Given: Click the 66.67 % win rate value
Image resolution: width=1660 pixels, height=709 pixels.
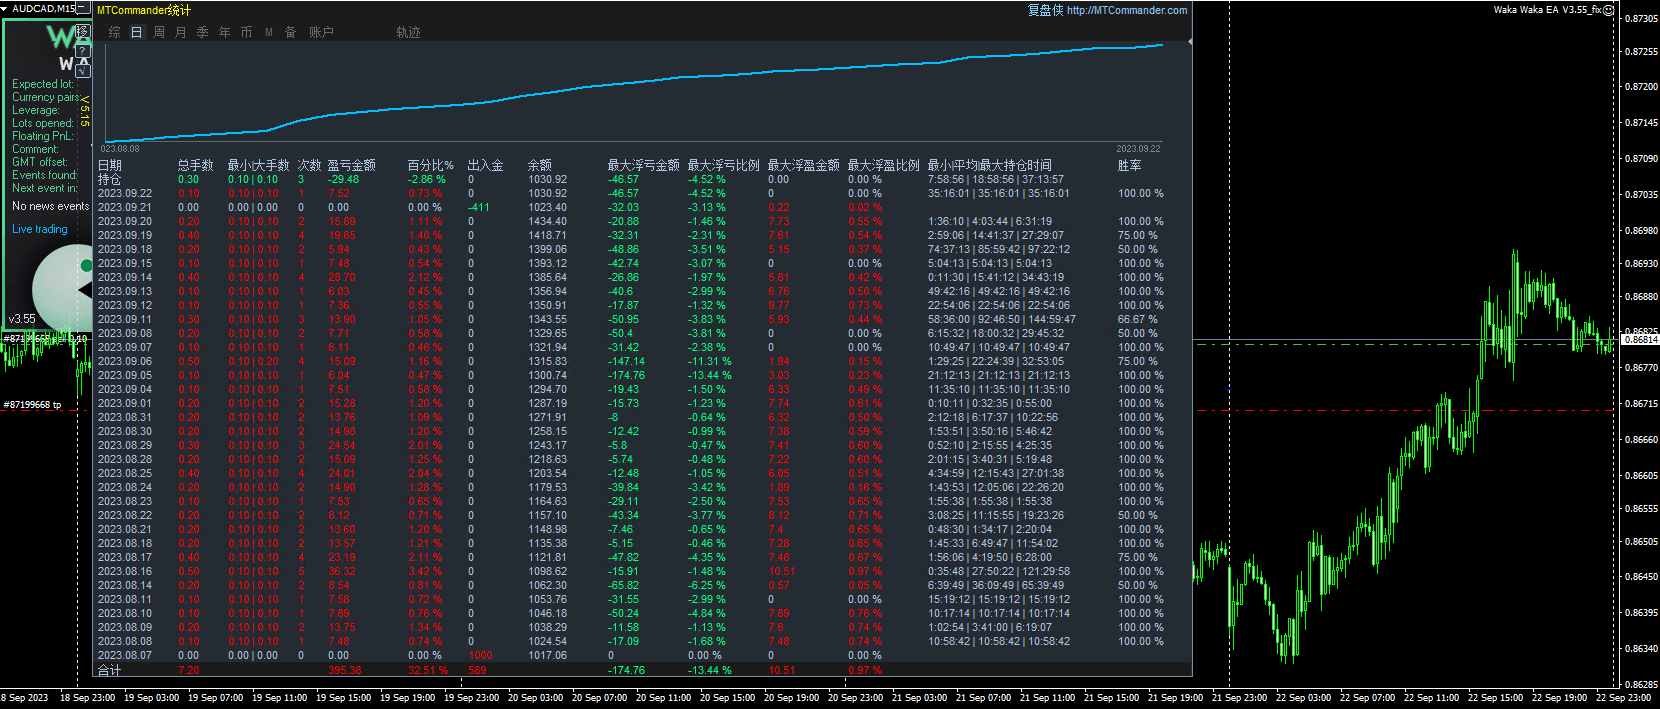Looking at the screenshot, I should [x=1138, y=319].
